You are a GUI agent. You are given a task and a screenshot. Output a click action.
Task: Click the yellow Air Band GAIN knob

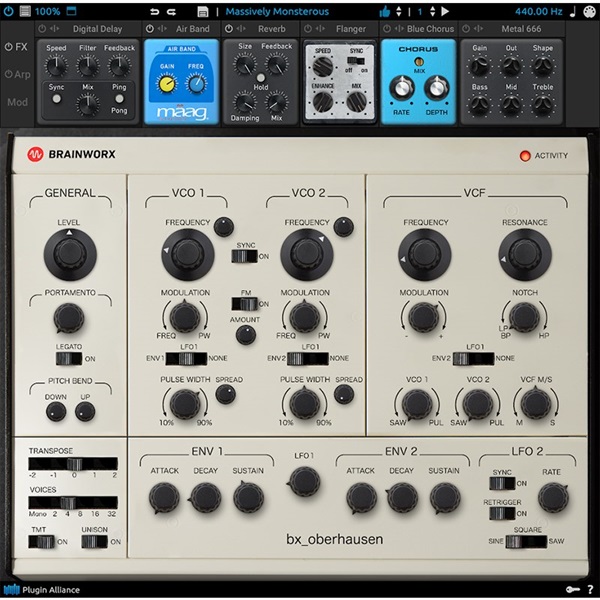pos(166,84)
